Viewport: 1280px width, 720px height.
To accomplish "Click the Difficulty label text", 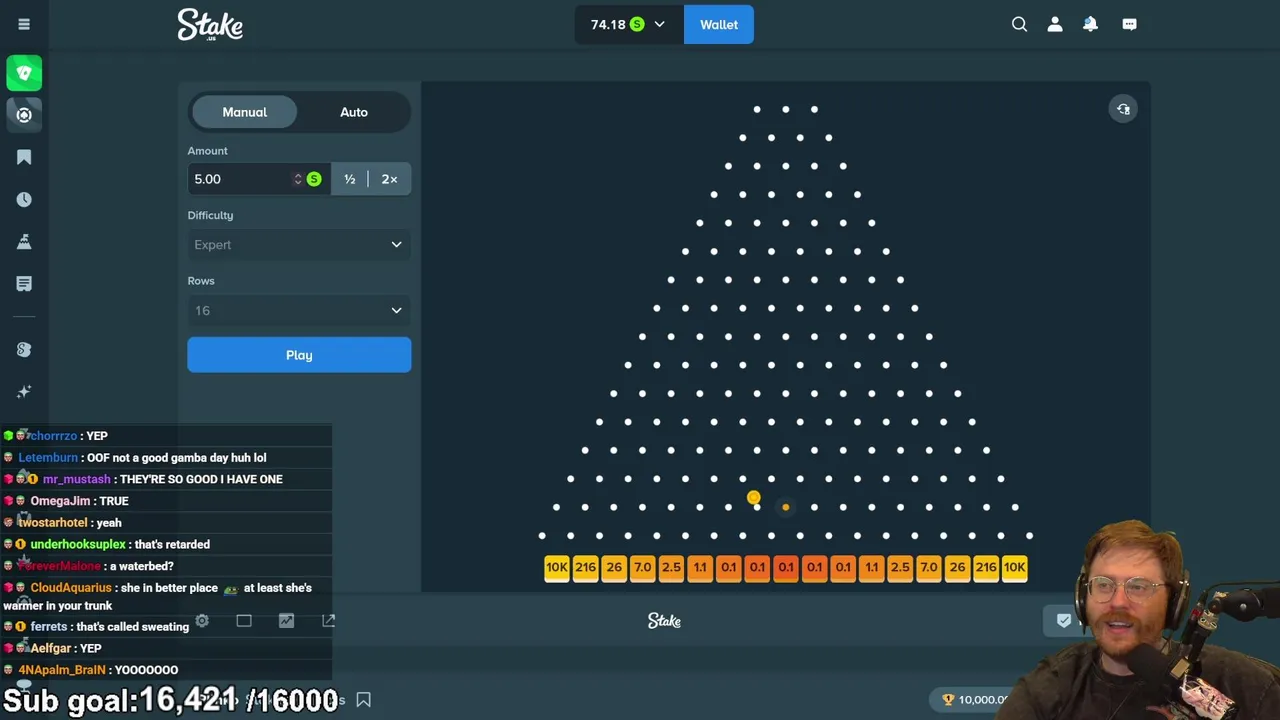I will (x=210, y=215).
